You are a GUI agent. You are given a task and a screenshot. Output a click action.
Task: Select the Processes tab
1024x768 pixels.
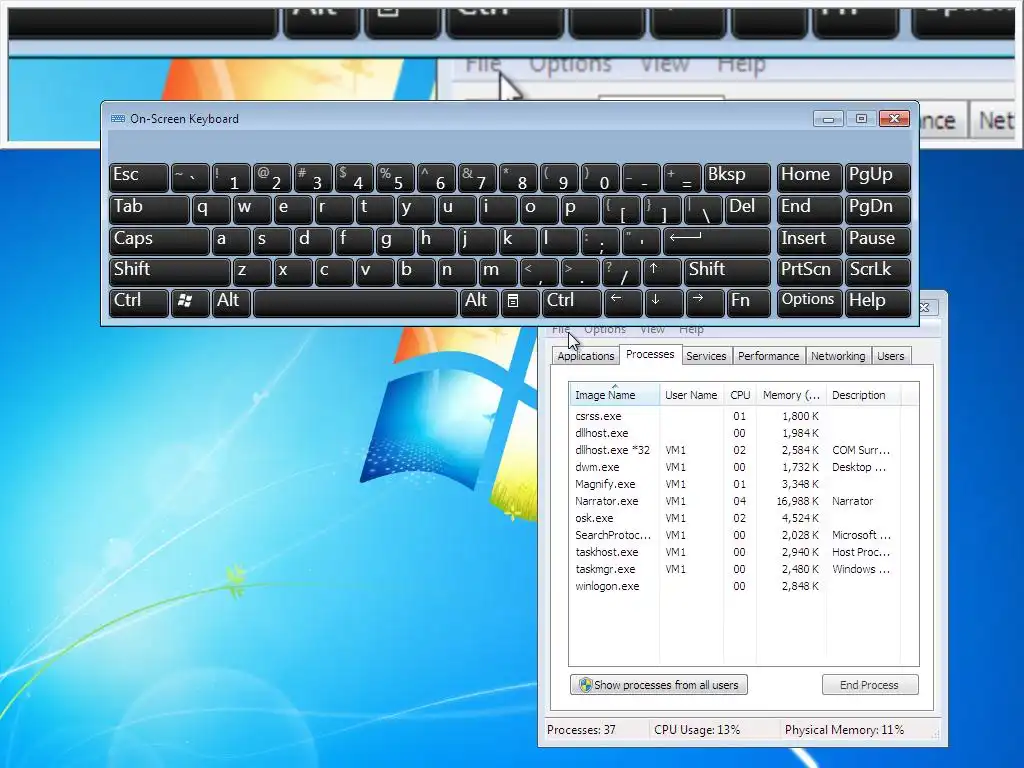click(650, 354)
